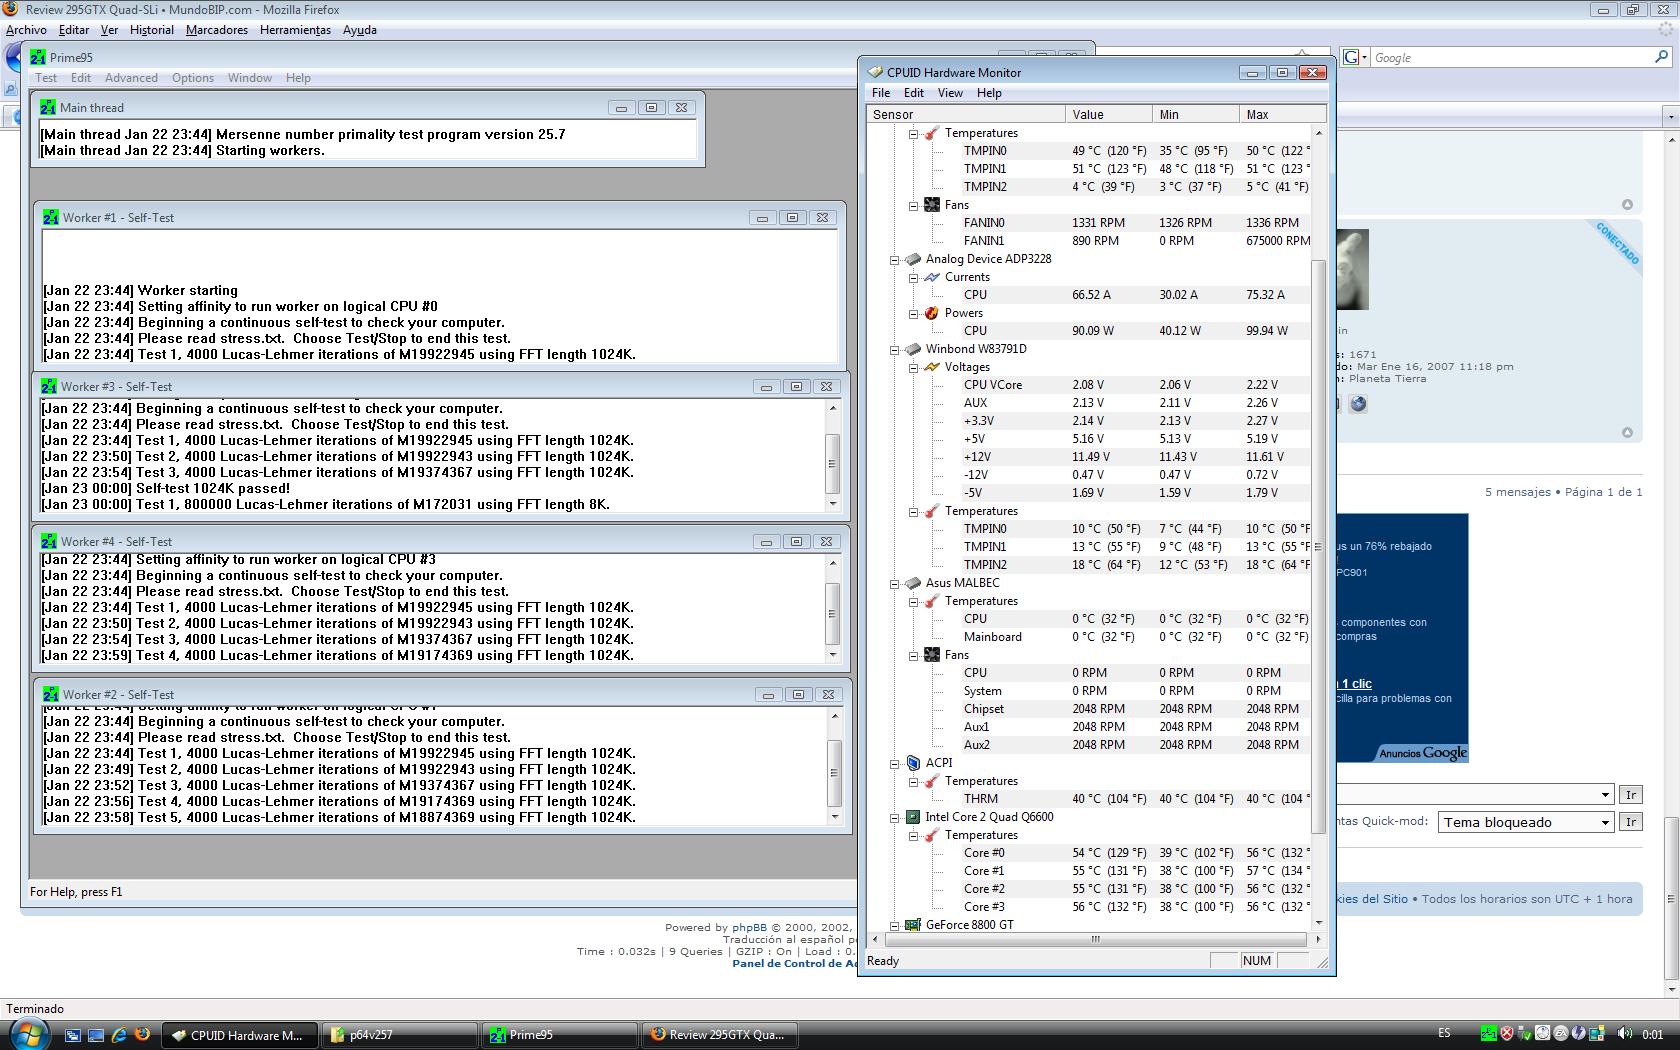Viewport: 1680px width, 1050px height.
Task: Click the globe icon in forum profile
Action: tap(1358, 404)
